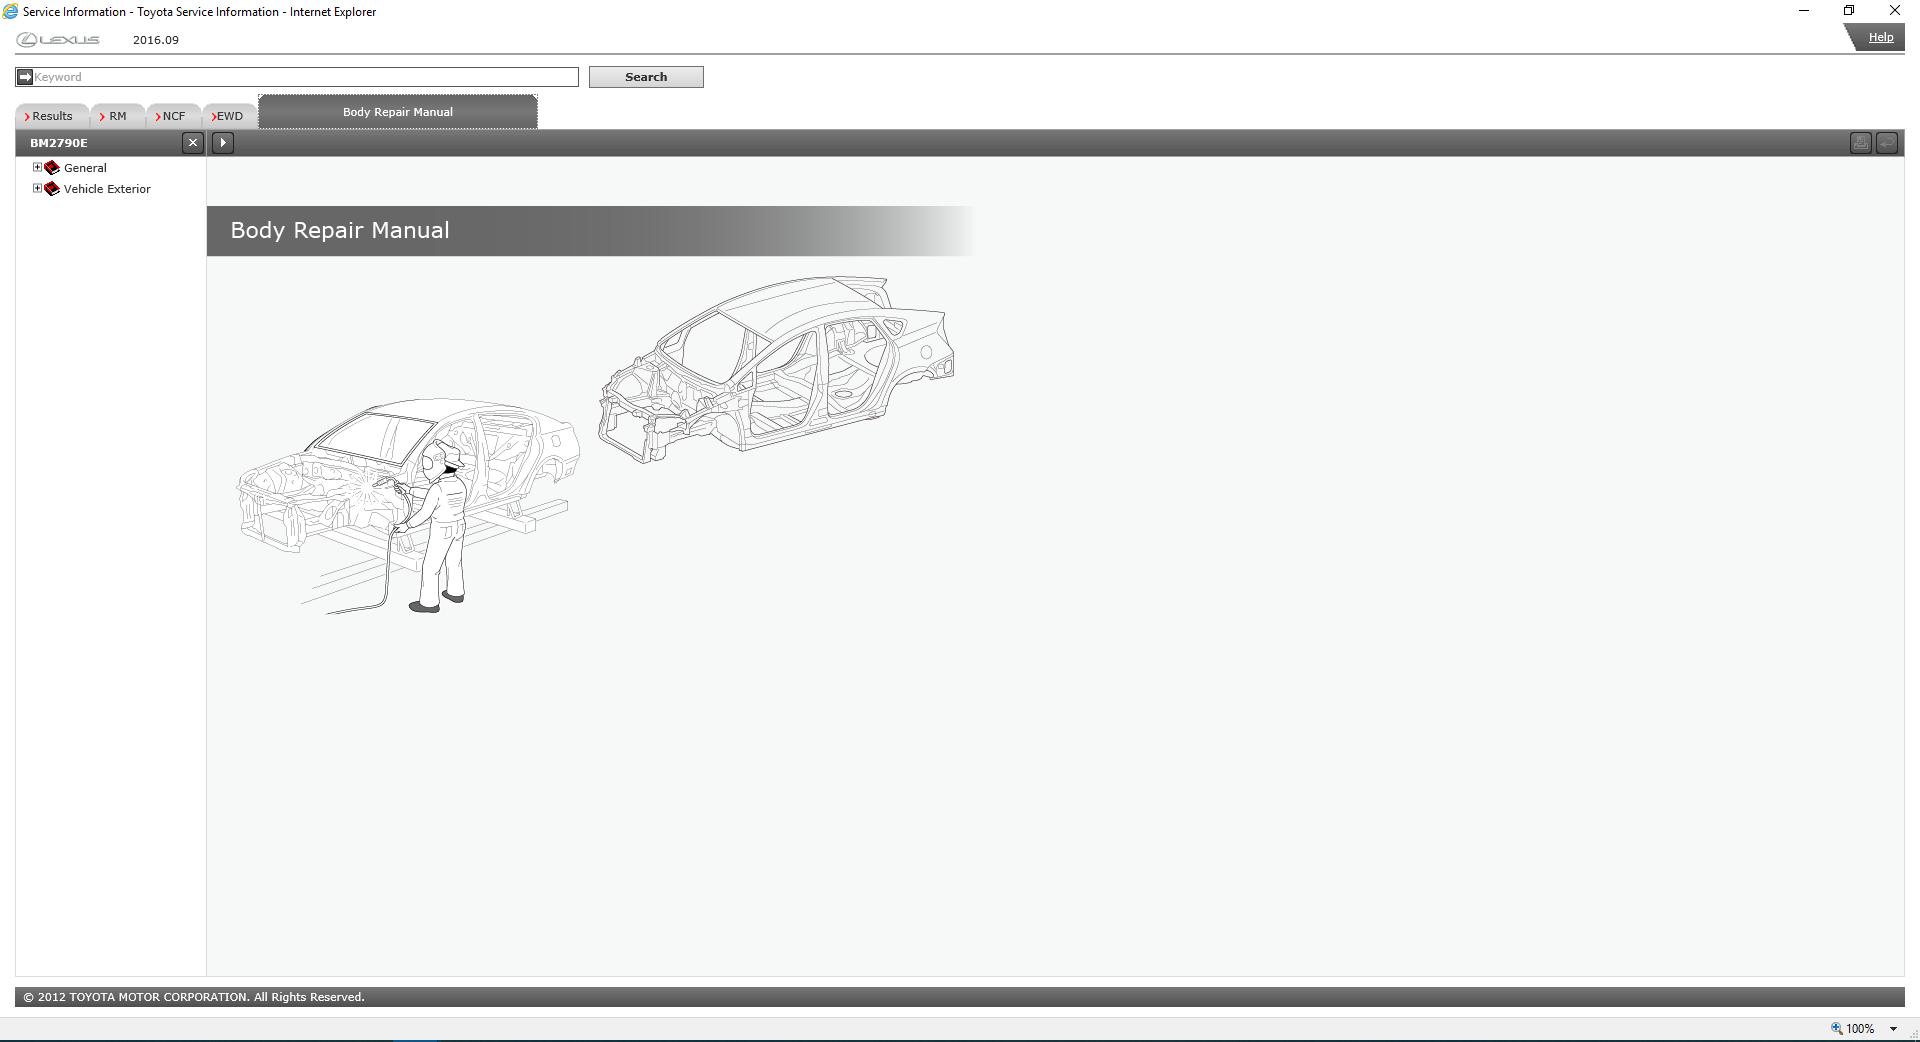The width and height of the screenshot is (1920, 1042).
Task: Switch to the RM tab
Action: [116, 116]
